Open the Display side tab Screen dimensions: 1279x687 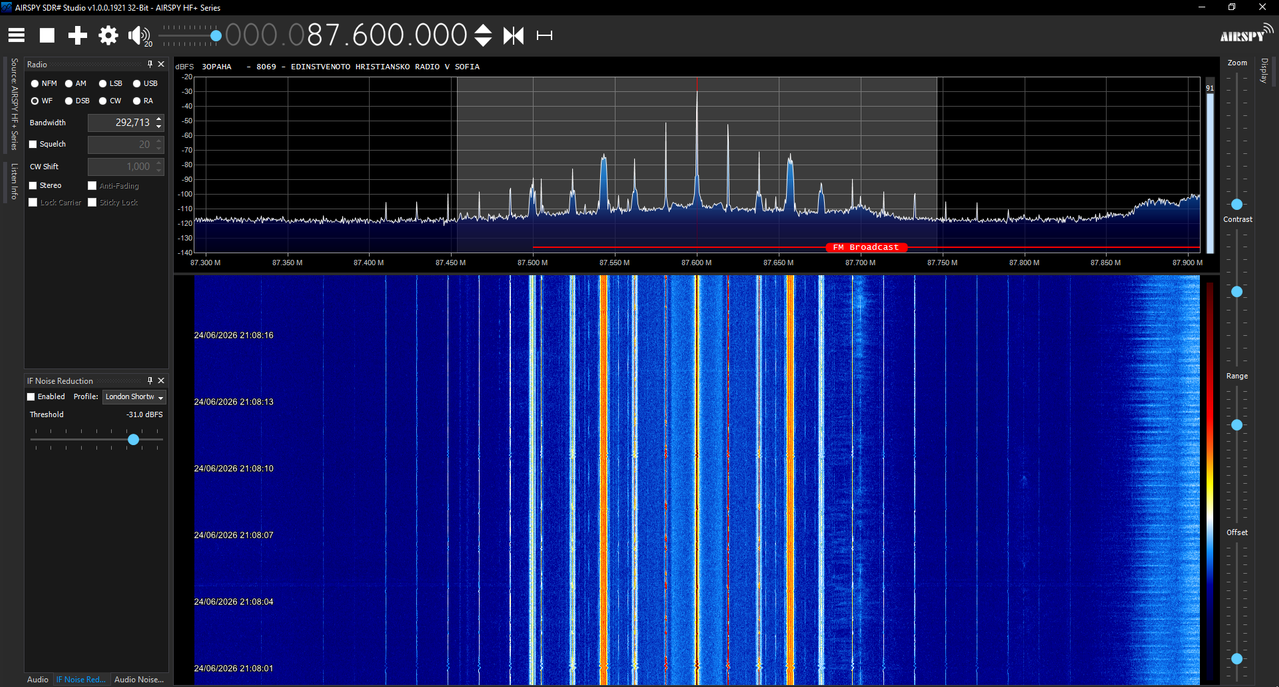pyautogui.click(x=1264, y=70)
